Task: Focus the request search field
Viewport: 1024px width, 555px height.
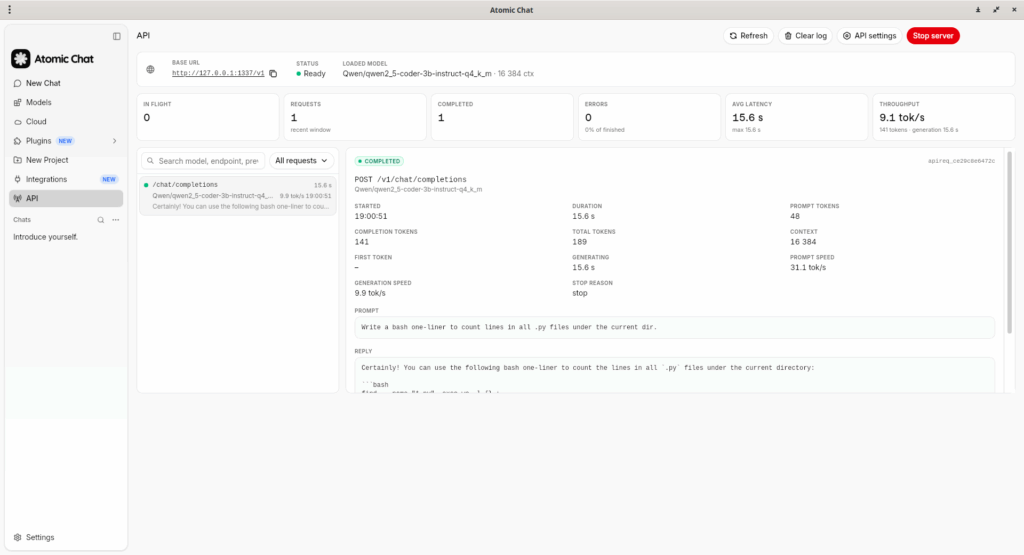Action: (203, 161)
